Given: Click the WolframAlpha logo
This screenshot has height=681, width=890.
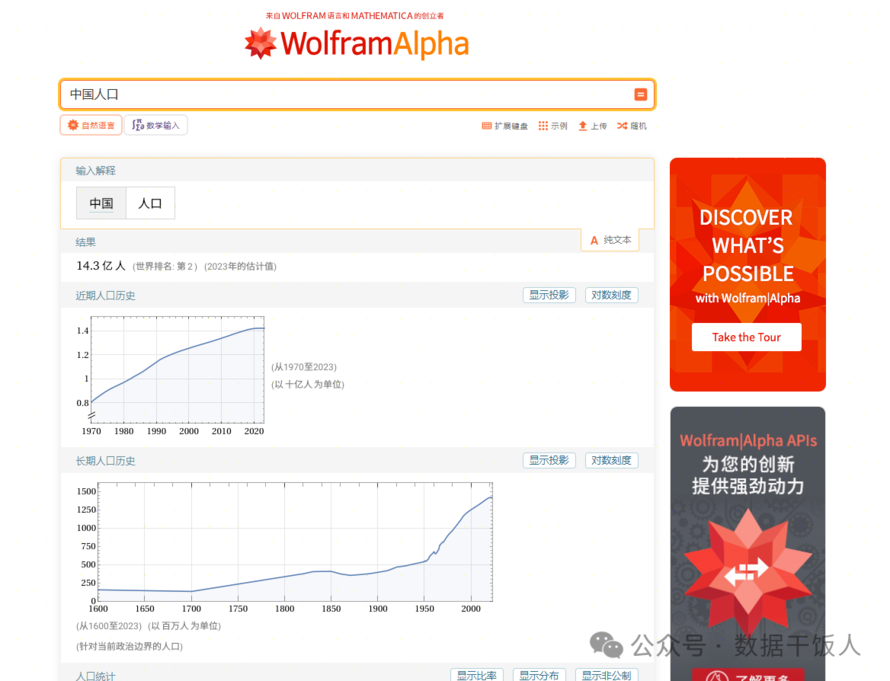Looking at the screenshot, I should coord(356,43).
